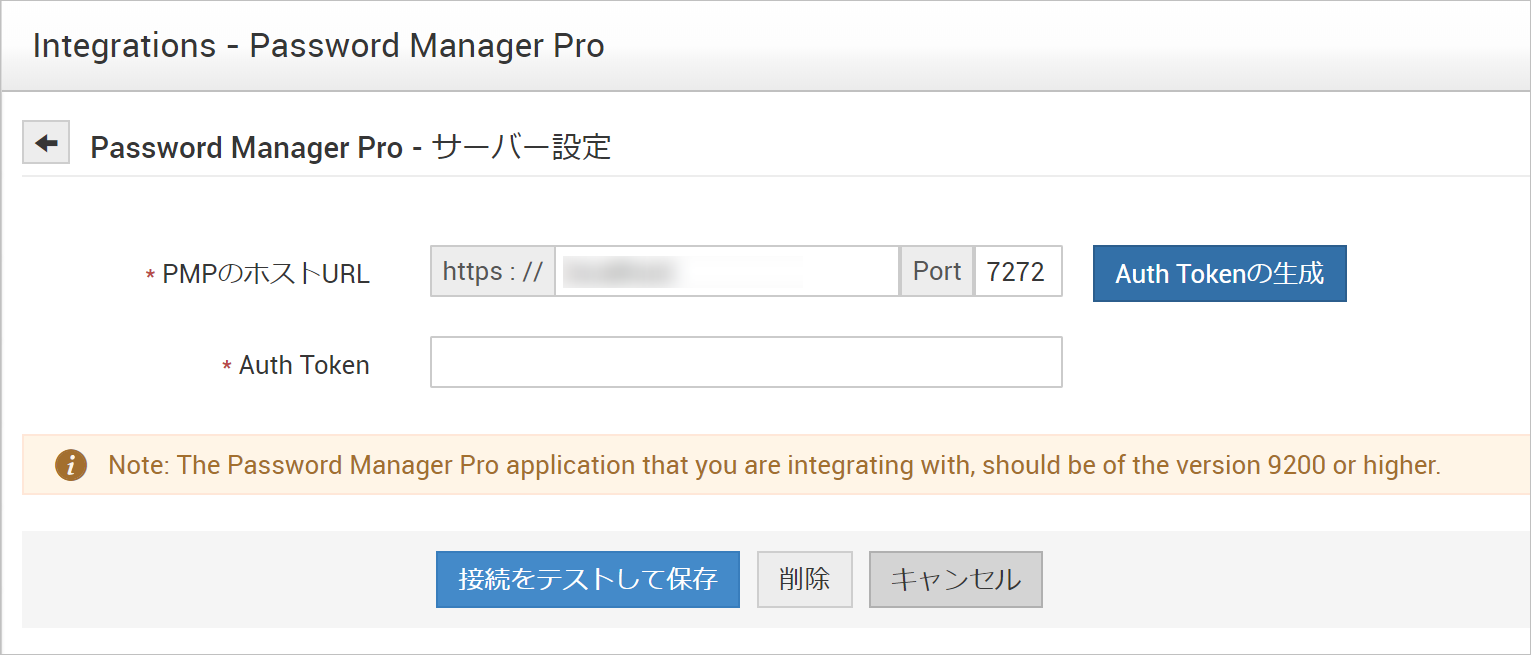Focus the PMP host URL text field
The image size is (1531, 655).
pyautogui.click(x=727, y=271)
